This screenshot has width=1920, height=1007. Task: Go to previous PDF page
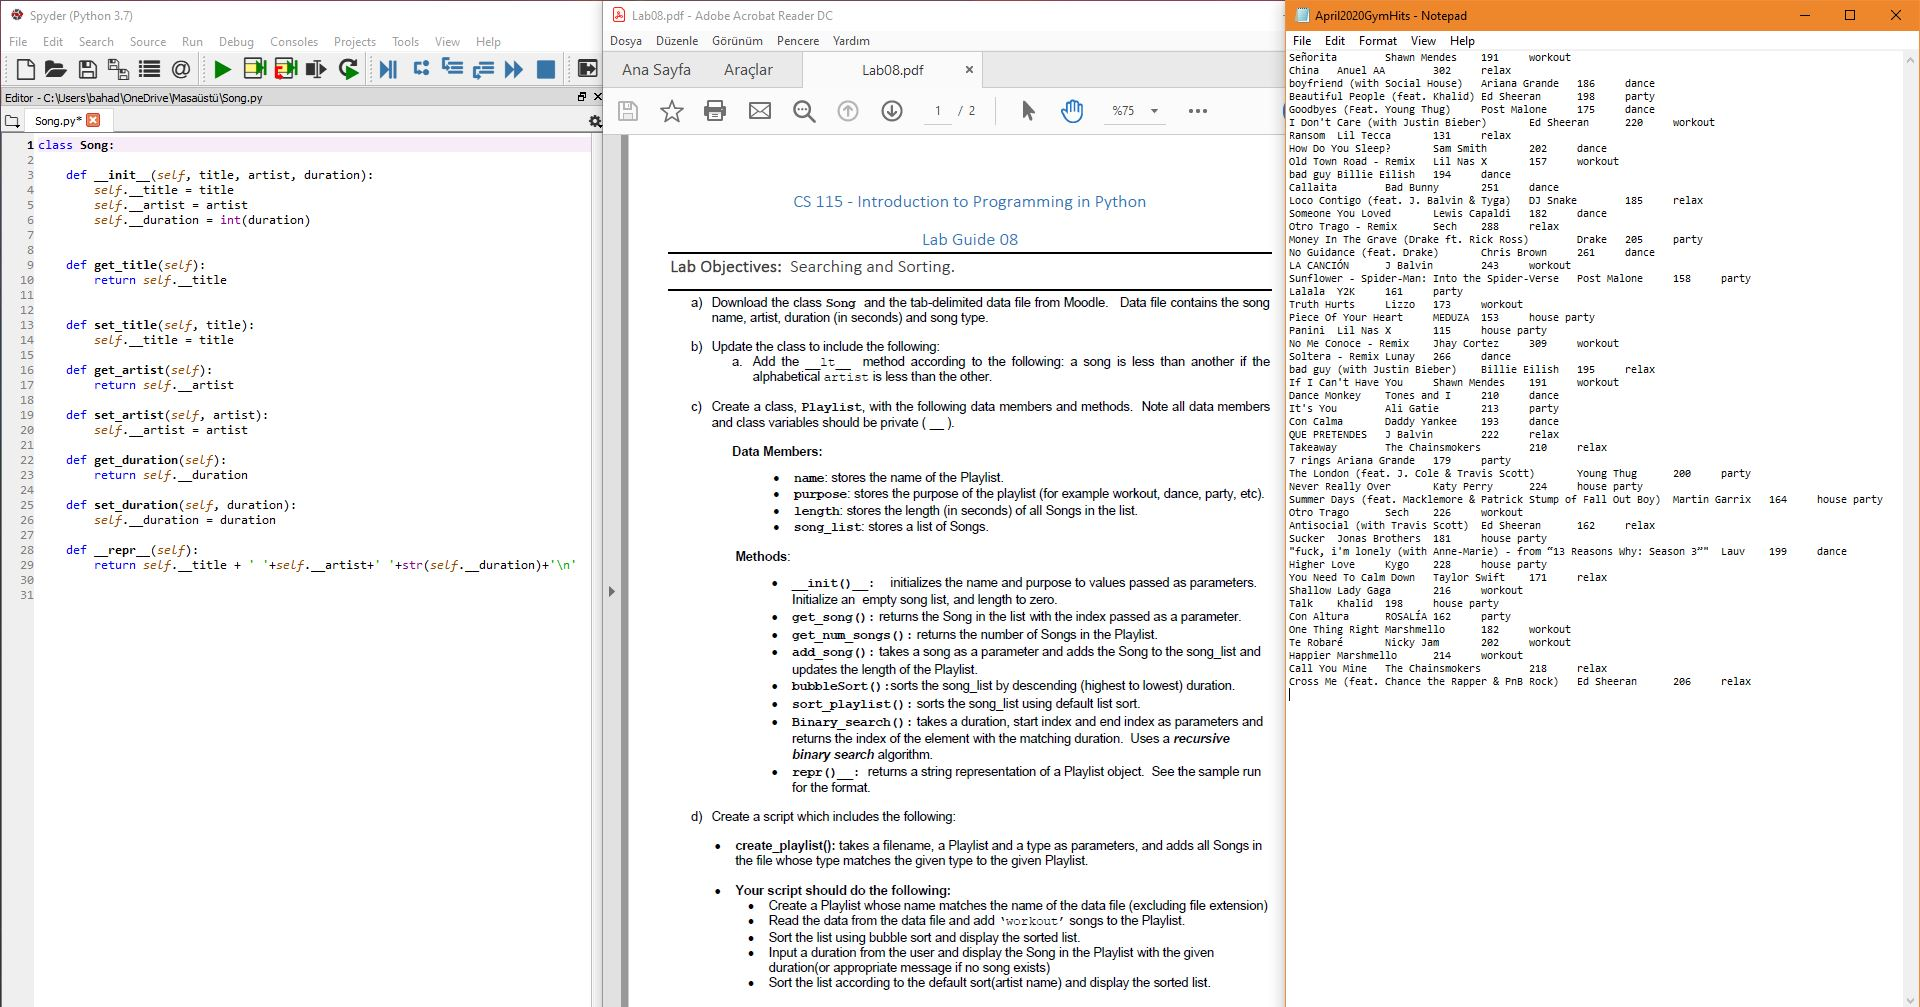pos(848,111)
